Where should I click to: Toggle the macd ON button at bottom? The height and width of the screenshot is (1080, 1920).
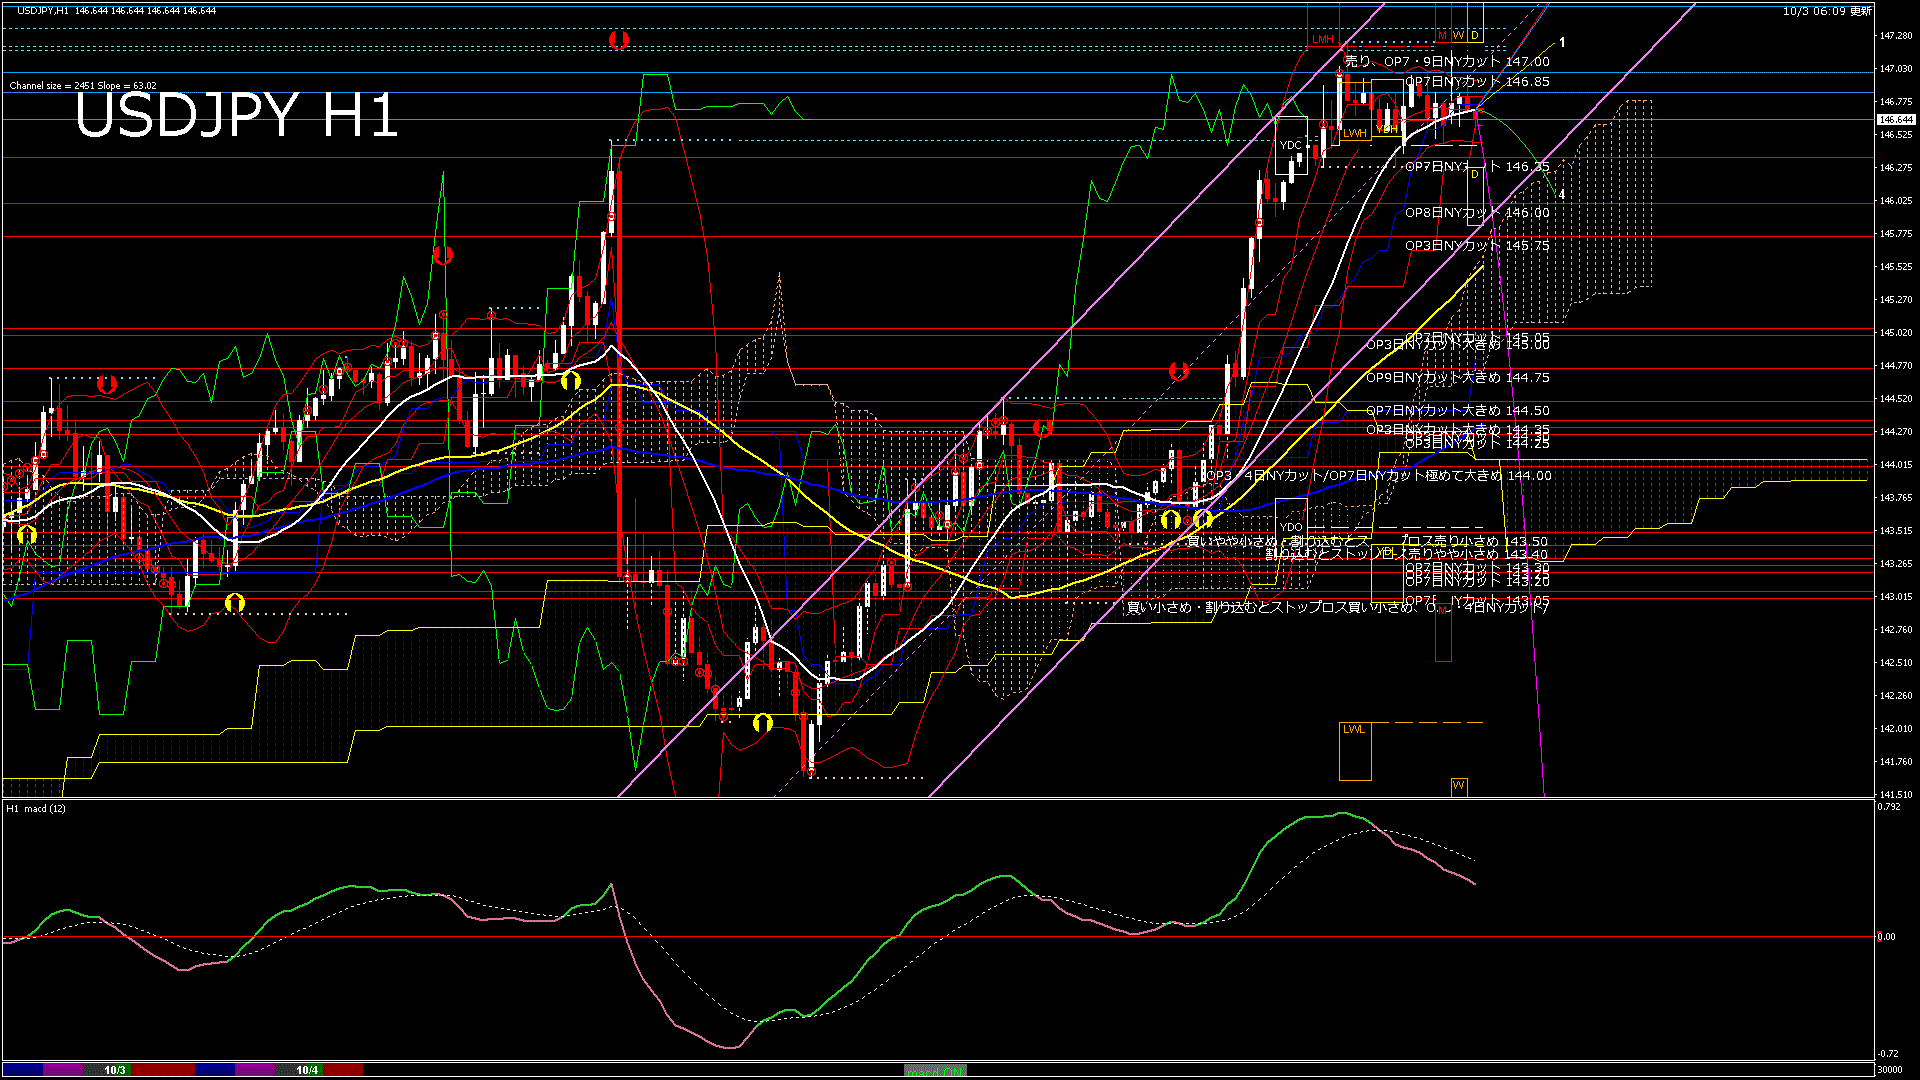[x=935, y=1071]
